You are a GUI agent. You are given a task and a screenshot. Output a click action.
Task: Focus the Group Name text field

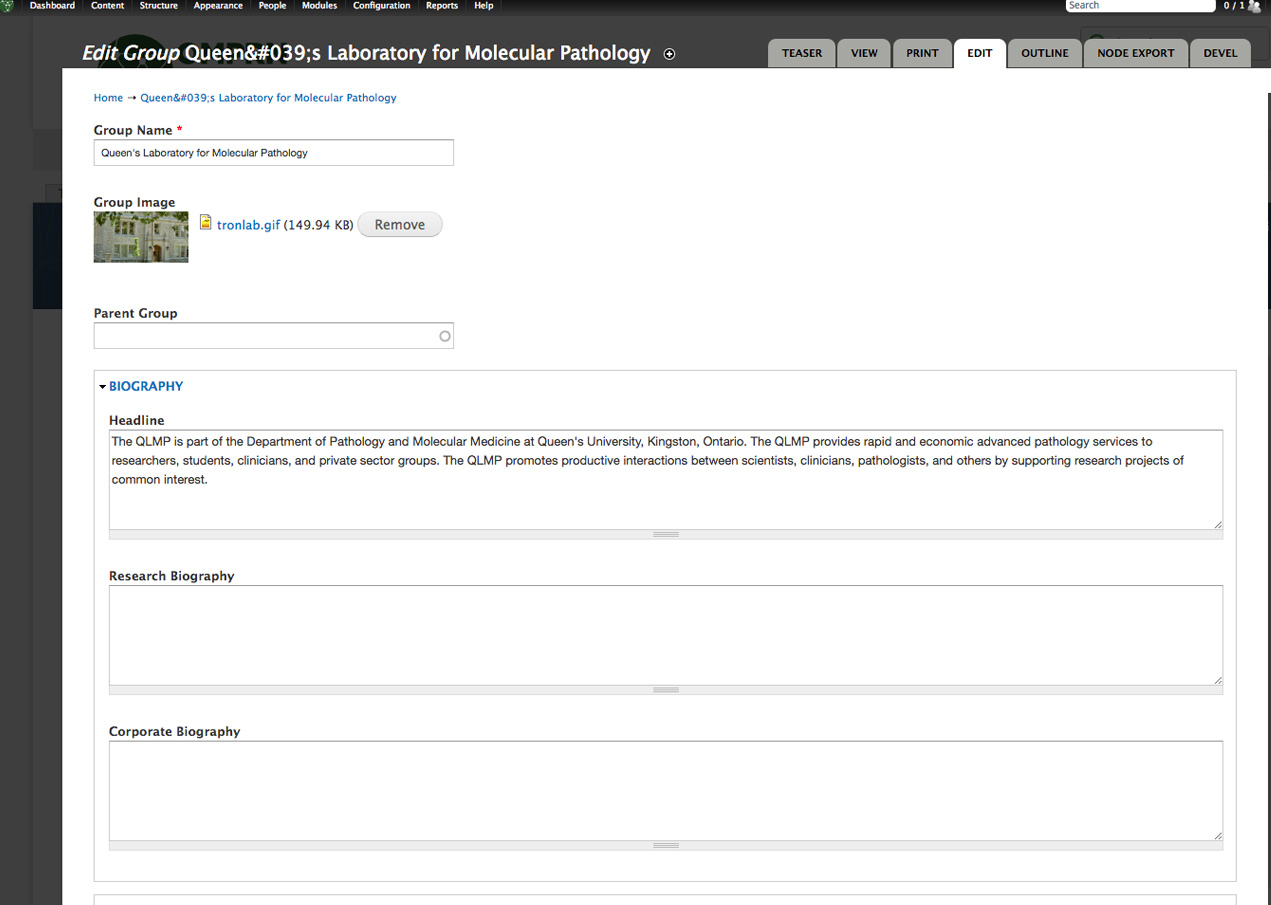[x=273, y=153]
